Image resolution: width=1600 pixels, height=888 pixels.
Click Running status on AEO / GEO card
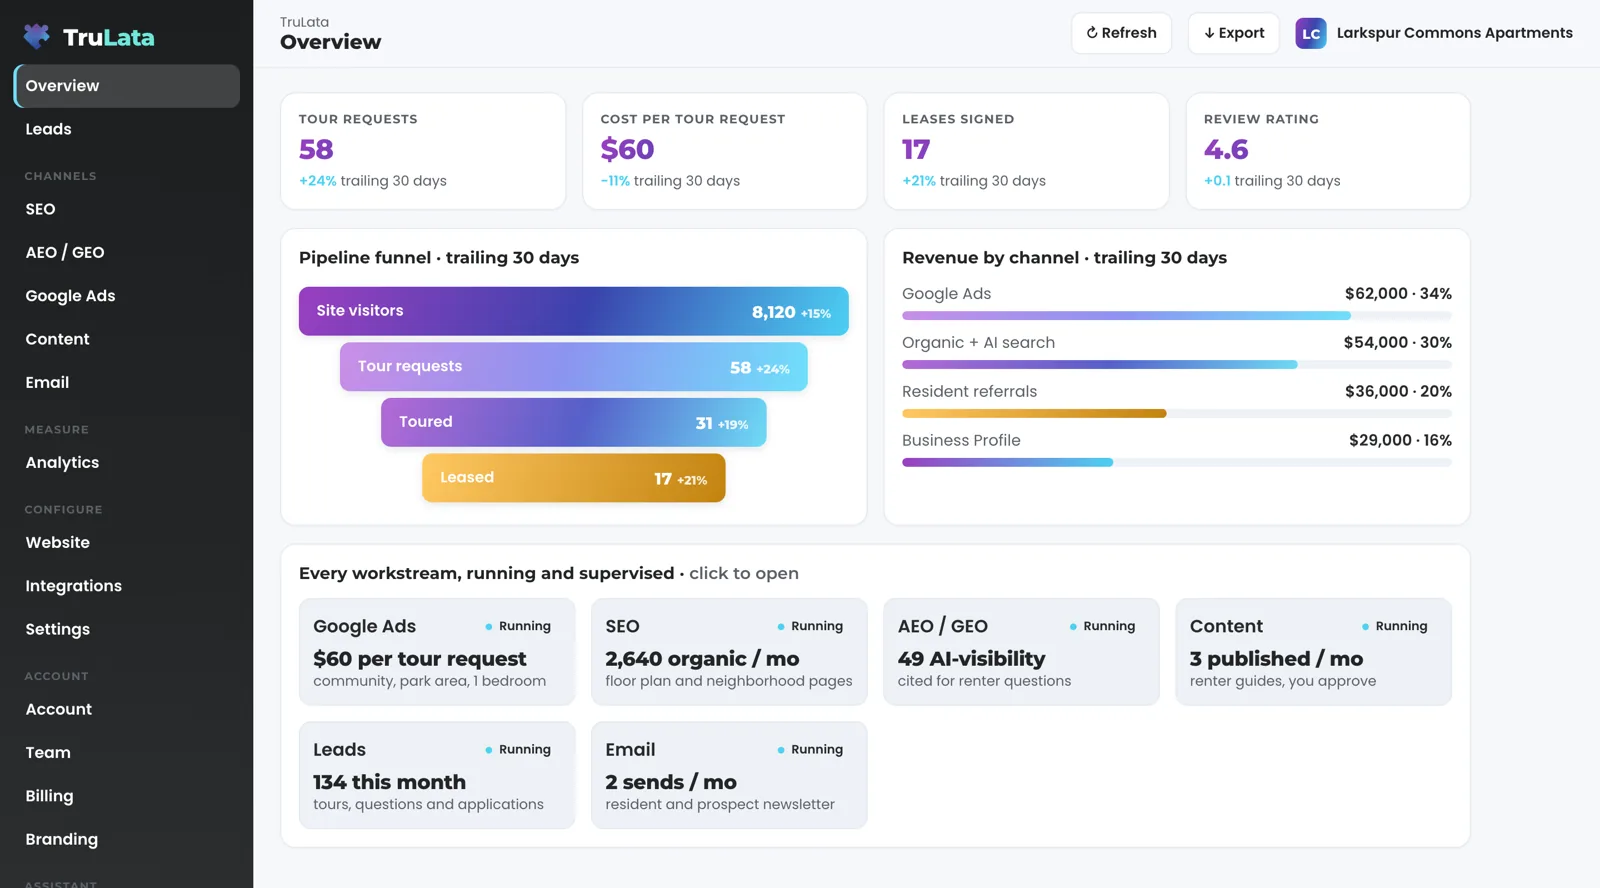tap(1102, 626)
